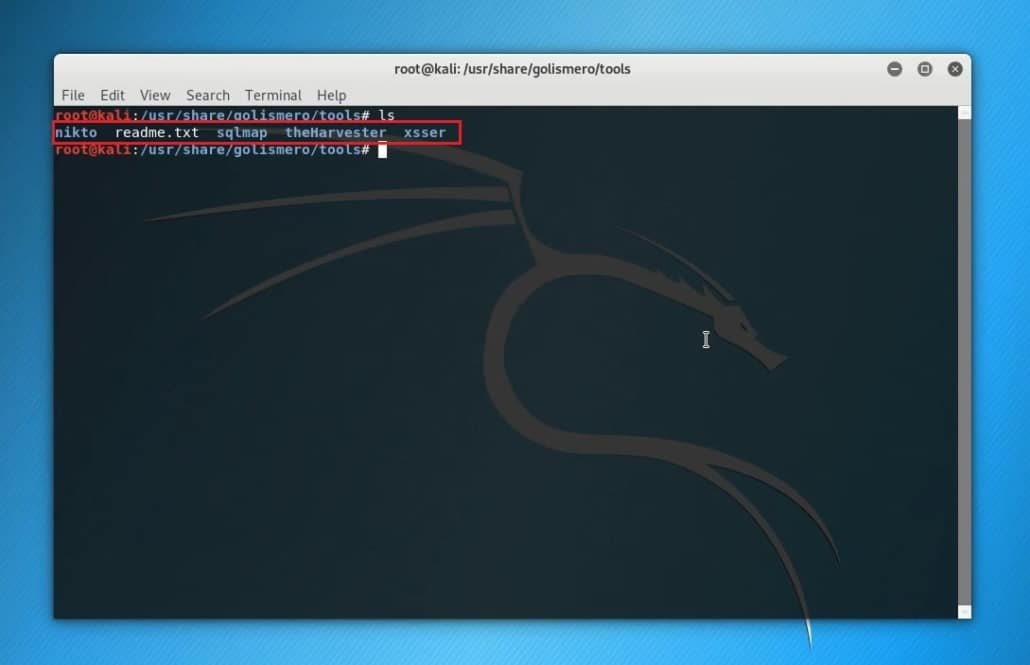Click the ls command text
Image resolution: width=1030 pixels, height=665 pixels.
point(386,116)
